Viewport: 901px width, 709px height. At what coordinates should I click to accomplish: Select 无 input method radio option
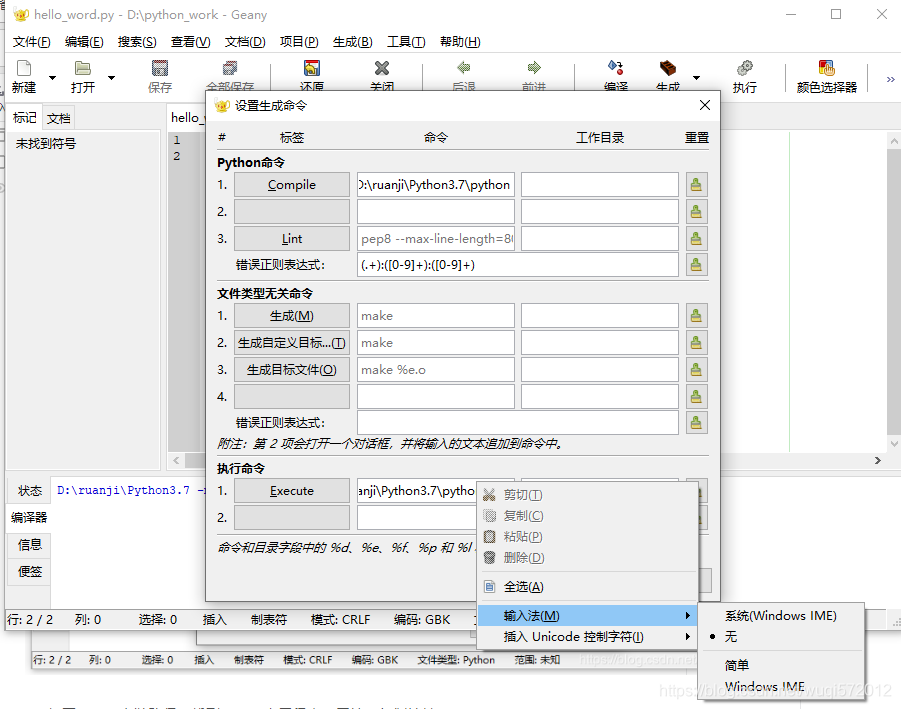click(730, 637)
